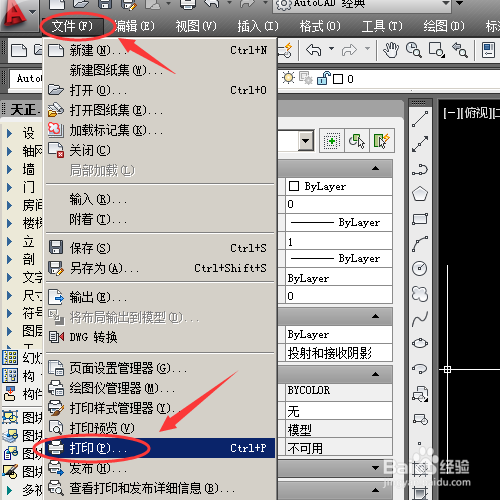Open the 视图(V) menu
500x500 pixels.
196,26
